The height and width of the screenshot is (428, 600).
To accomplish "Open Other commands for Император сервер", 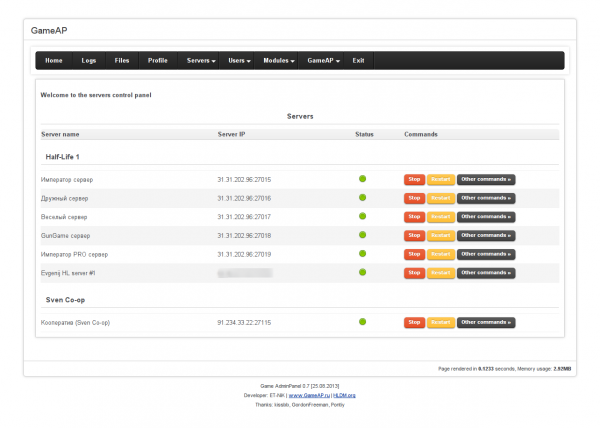I will coord(486,179).
